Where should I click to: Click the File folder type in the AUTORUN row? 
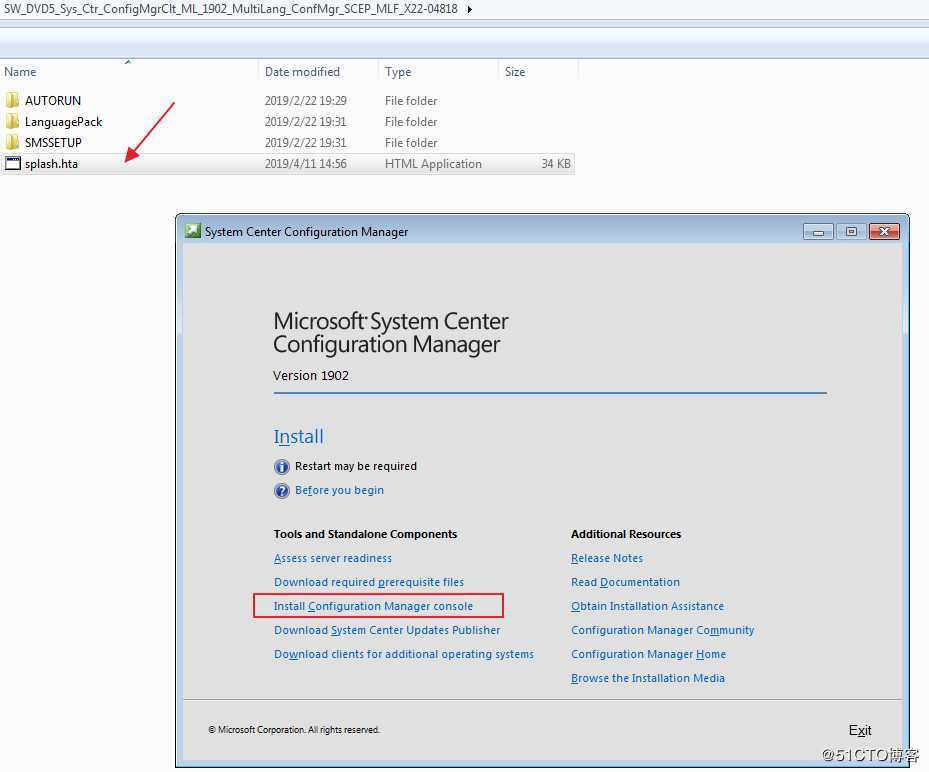[x=411, y=101]
